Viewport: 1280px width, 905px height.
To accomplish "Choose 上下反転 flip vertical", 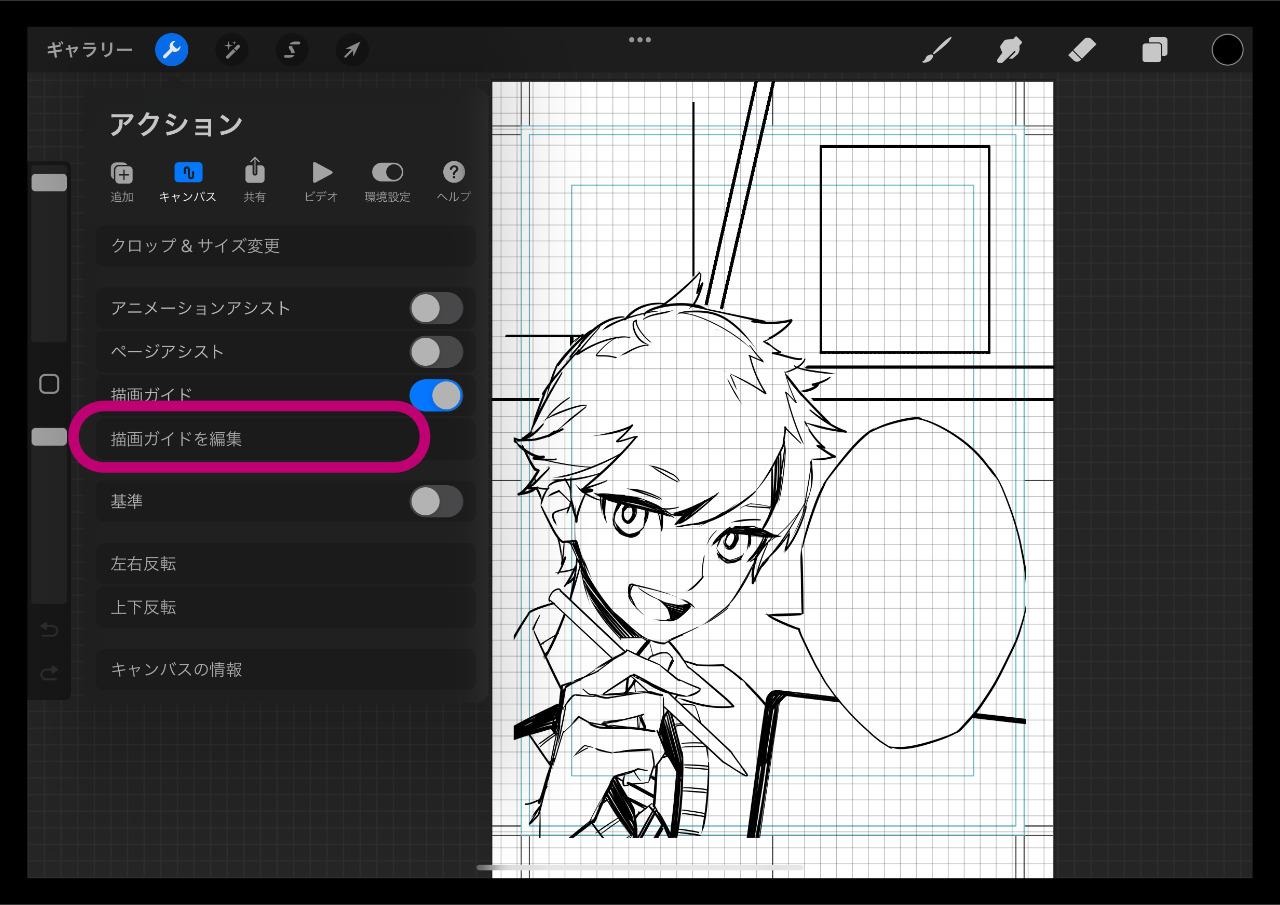I will point(286,607).
